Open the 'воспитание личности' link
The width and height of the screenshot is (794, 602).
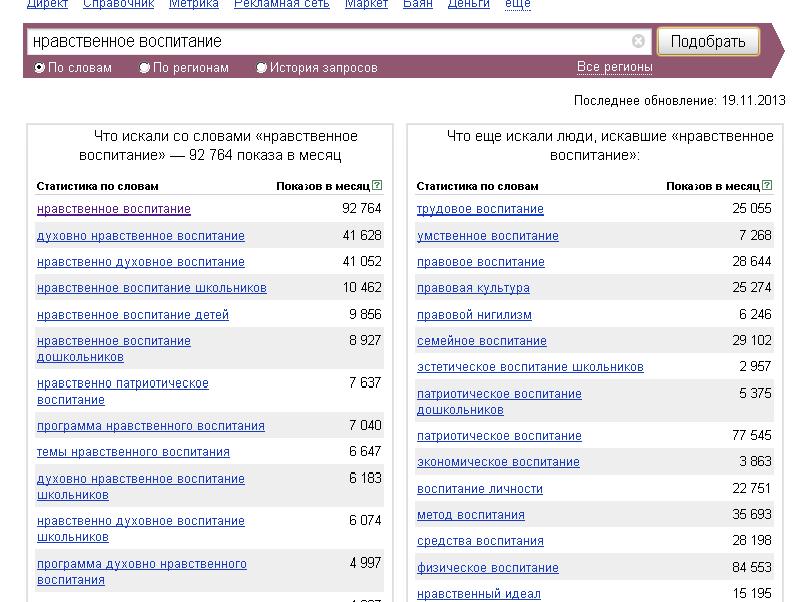[x=480, y=489]
